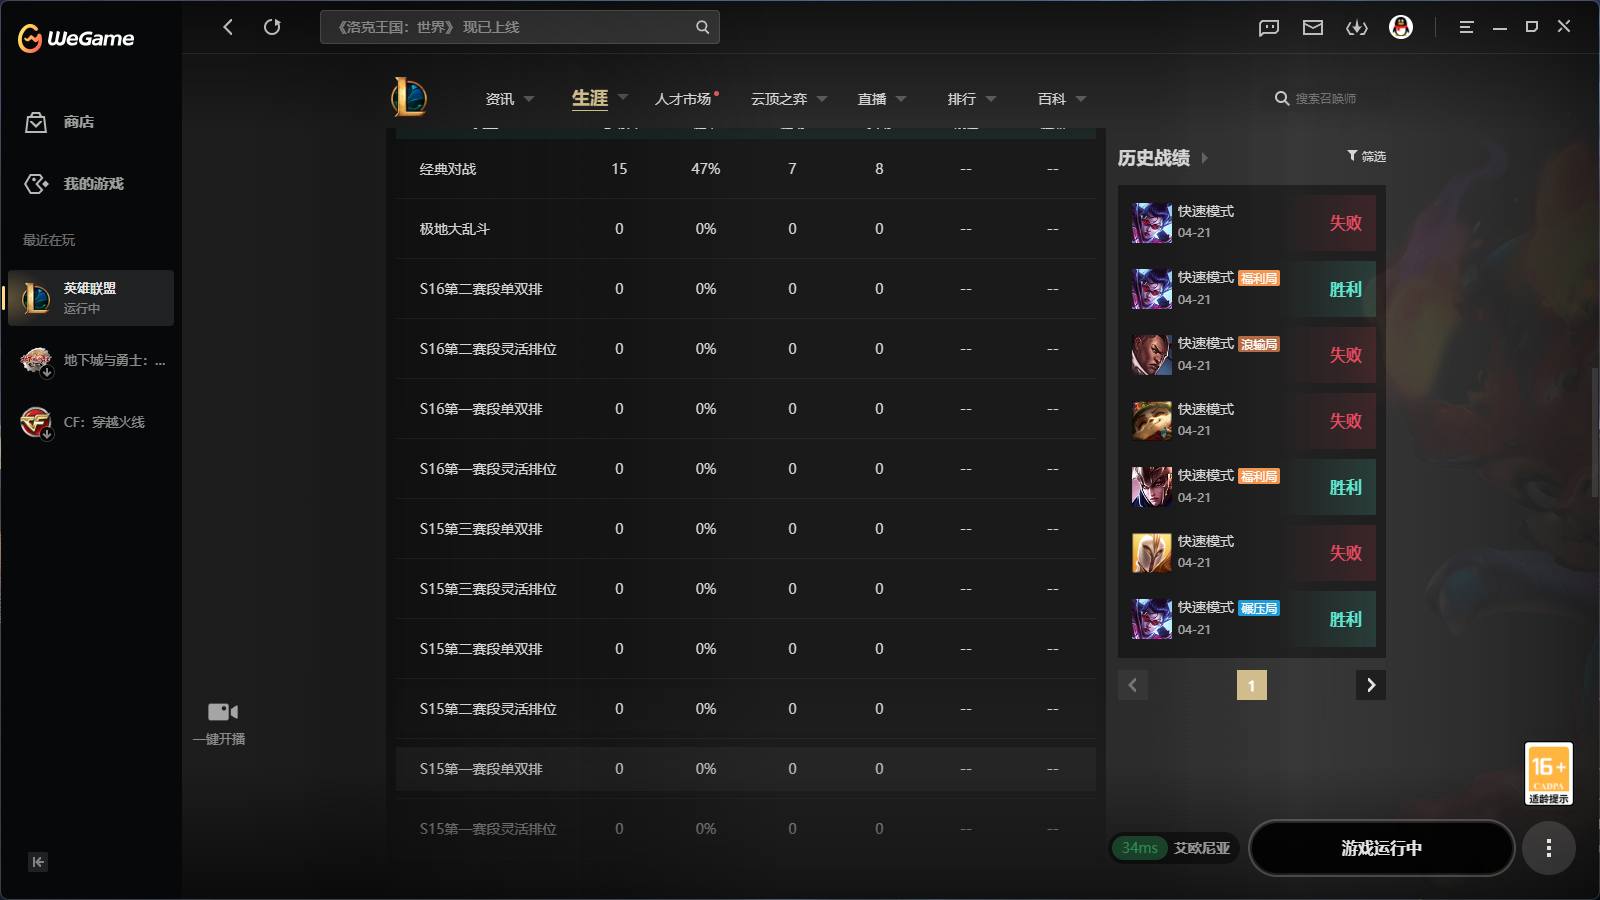Expand the 云顶之弈 dropdown menu
The image size is (1600, 900).
point(822,99)
